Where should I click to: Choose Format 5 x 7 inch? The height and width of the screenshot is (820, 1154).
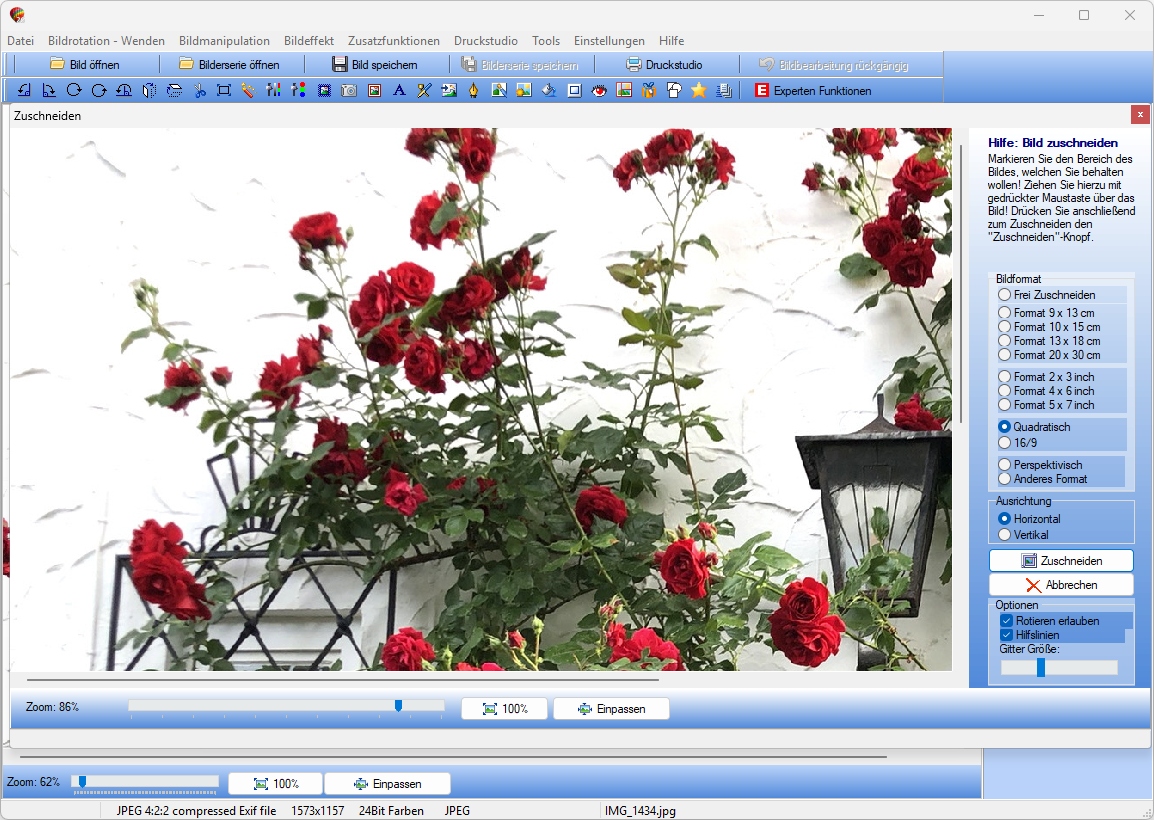click(x=1046, y=405)
